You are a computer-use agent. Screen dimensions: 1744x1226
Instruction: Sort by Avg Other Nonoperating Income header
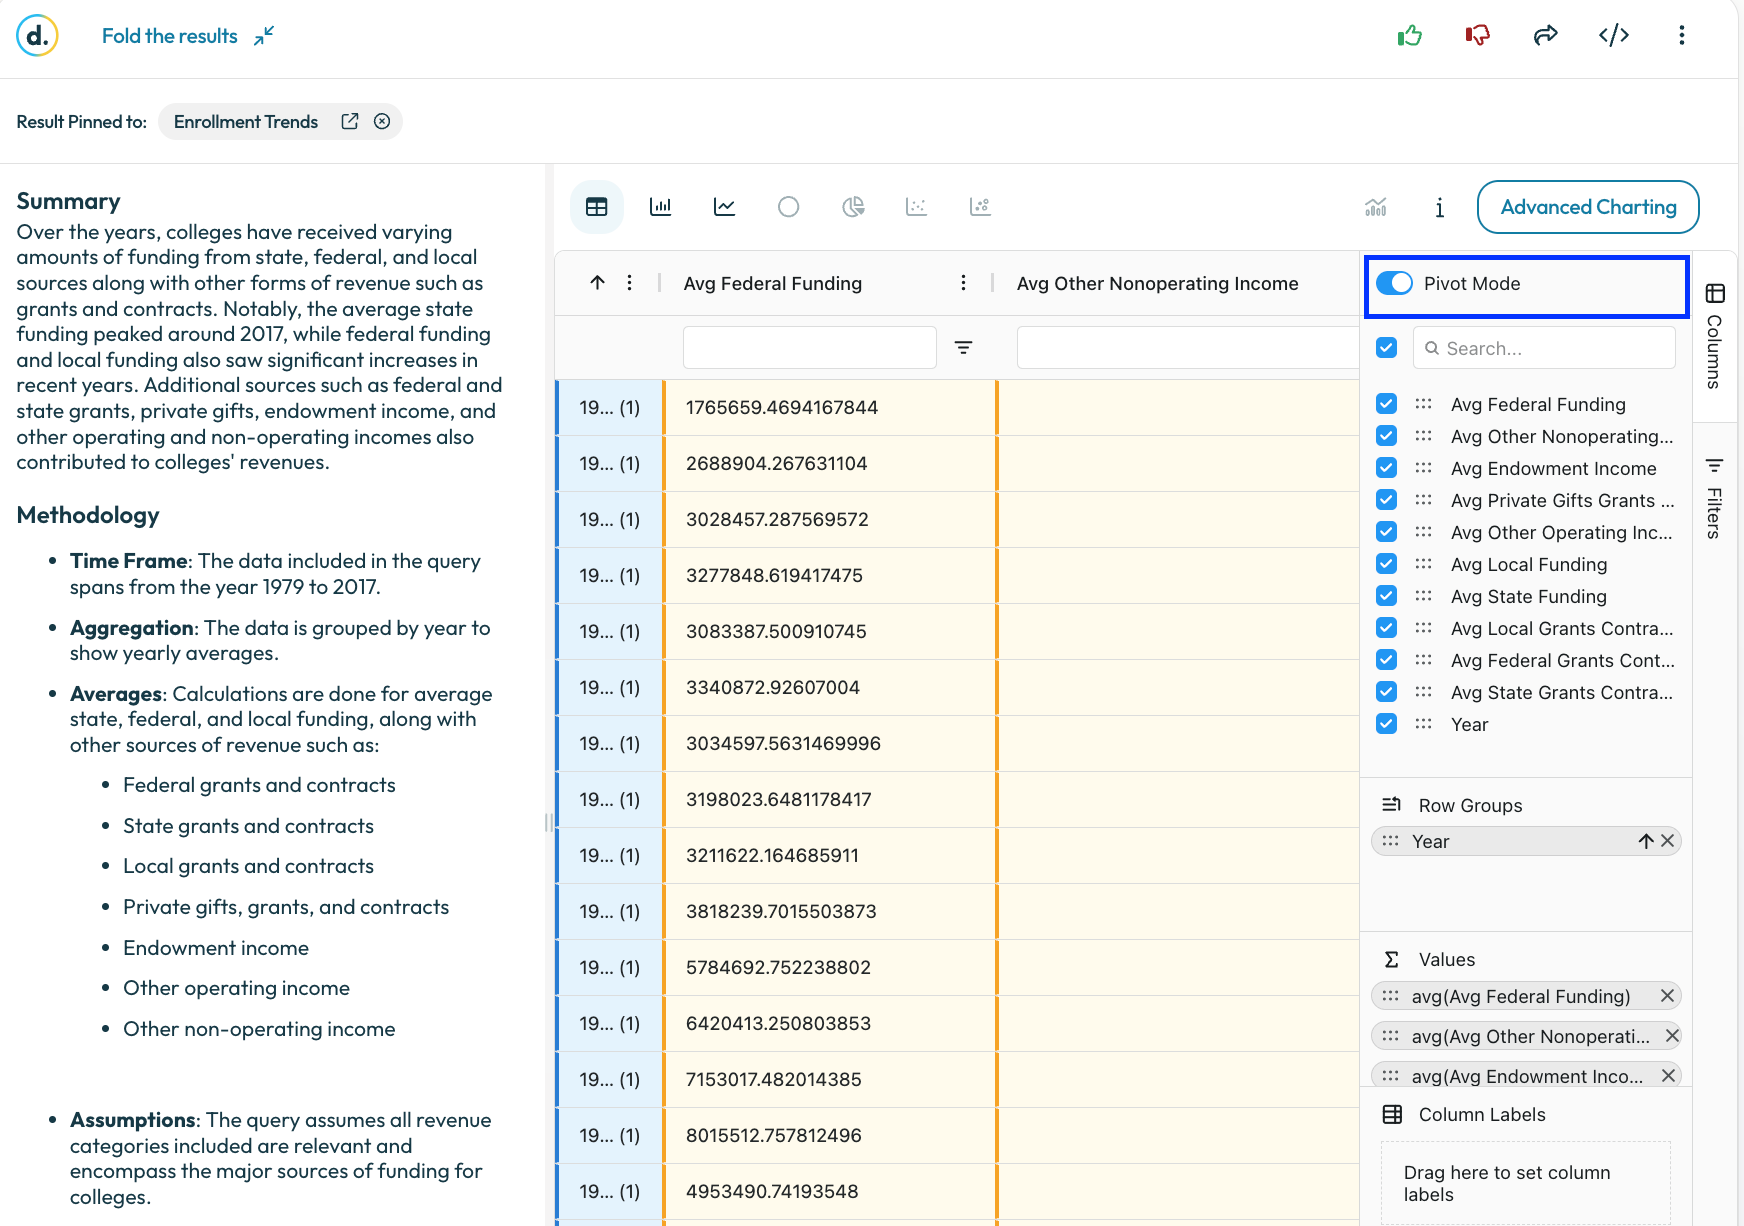coord(1158,283)
